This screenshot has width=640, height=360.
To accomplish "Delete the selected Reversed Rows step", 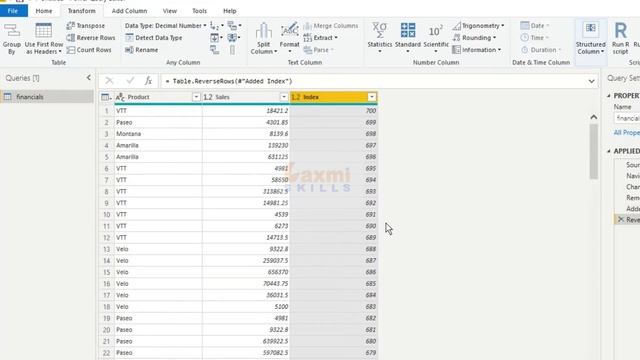I will (x=621, y=220).
